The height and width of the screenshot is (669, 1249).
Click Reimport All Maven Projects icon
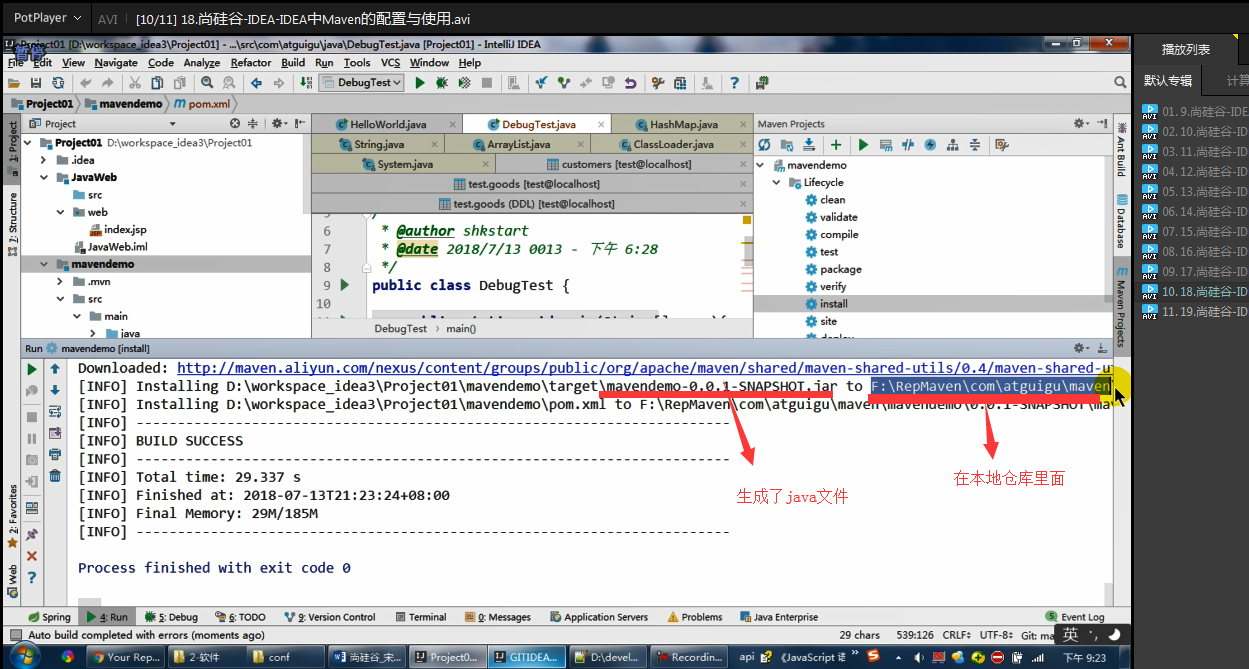pos(764,145)
